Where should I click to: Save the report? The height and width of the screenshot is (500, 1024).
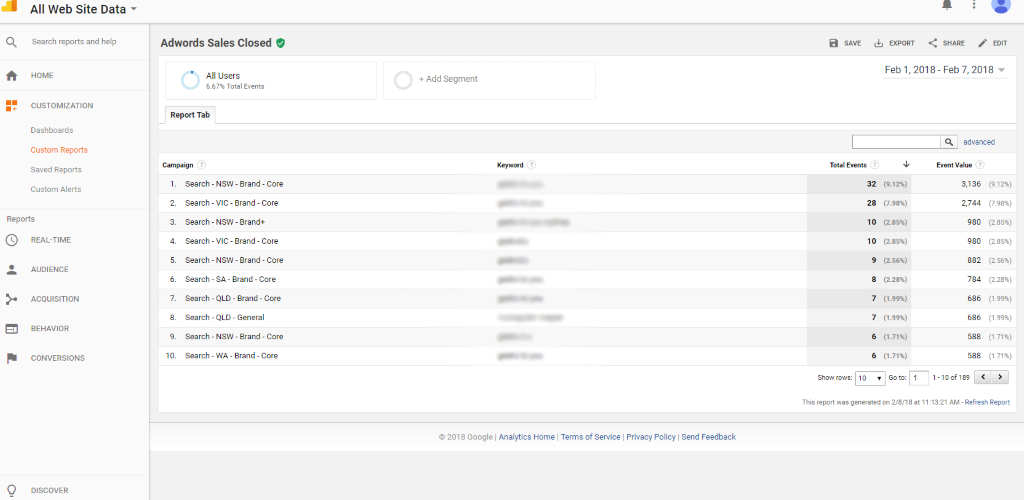click(845, 43)
